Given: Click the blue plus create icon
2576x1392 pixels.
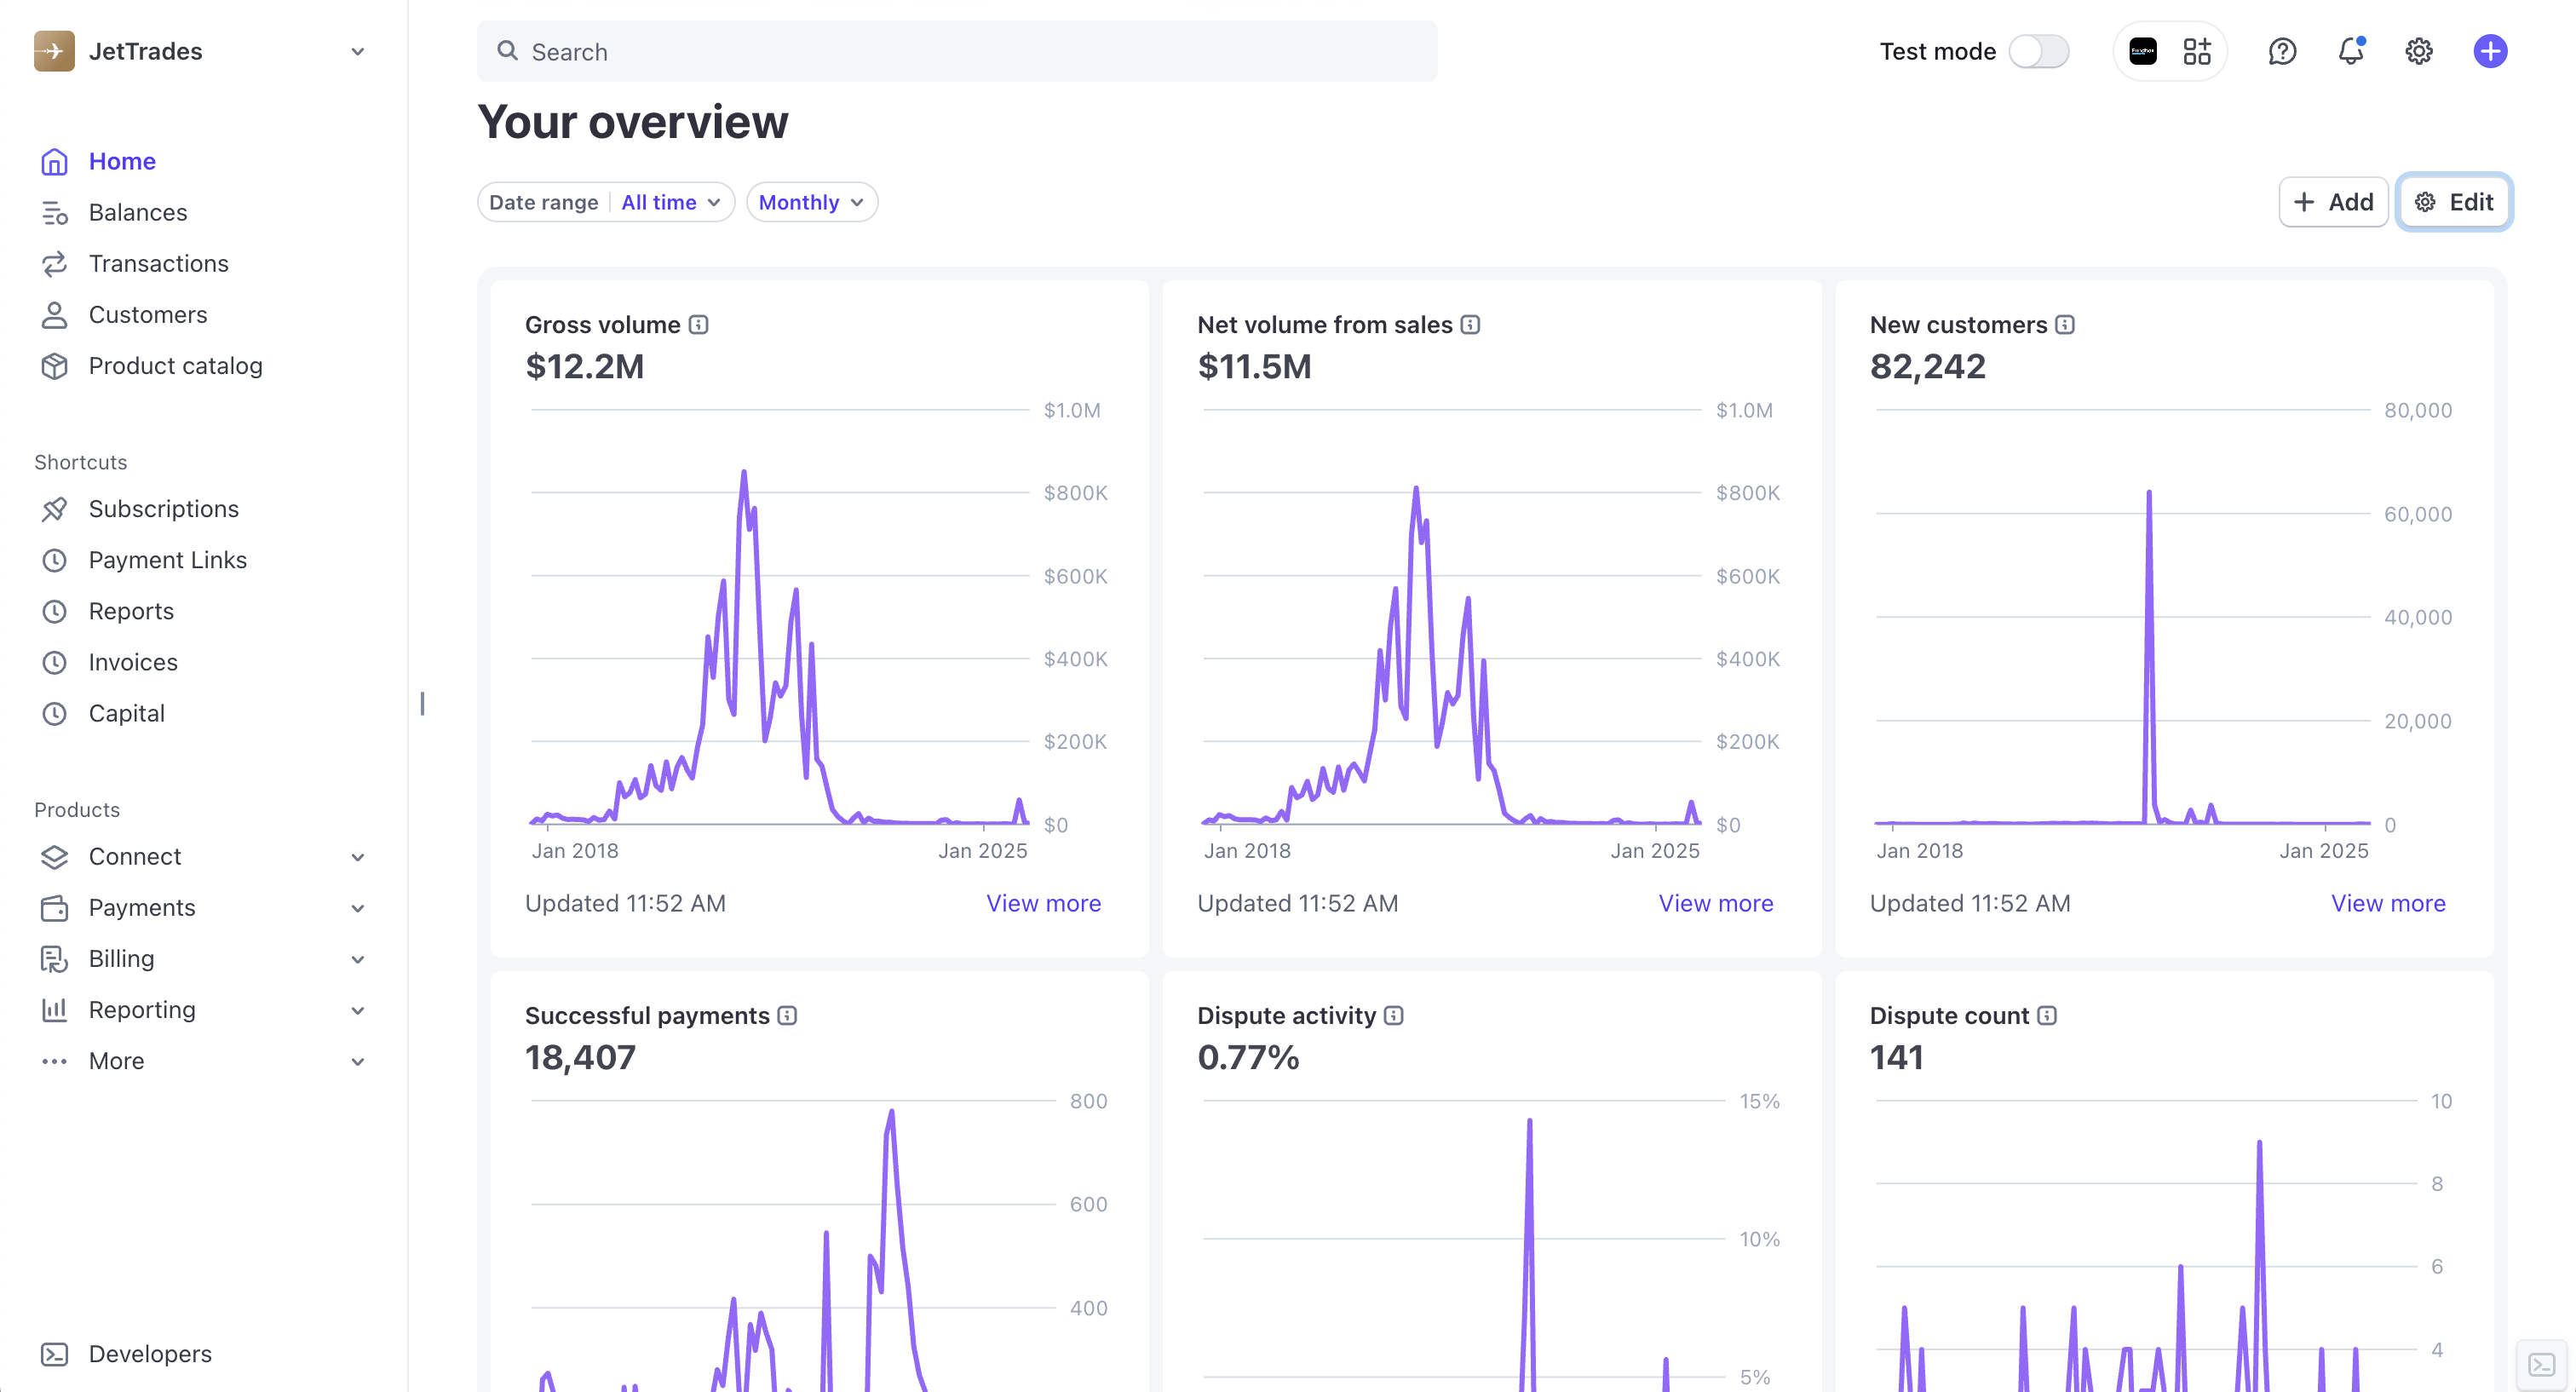Looking at the screenshot, I should (x=2489, y=51).
